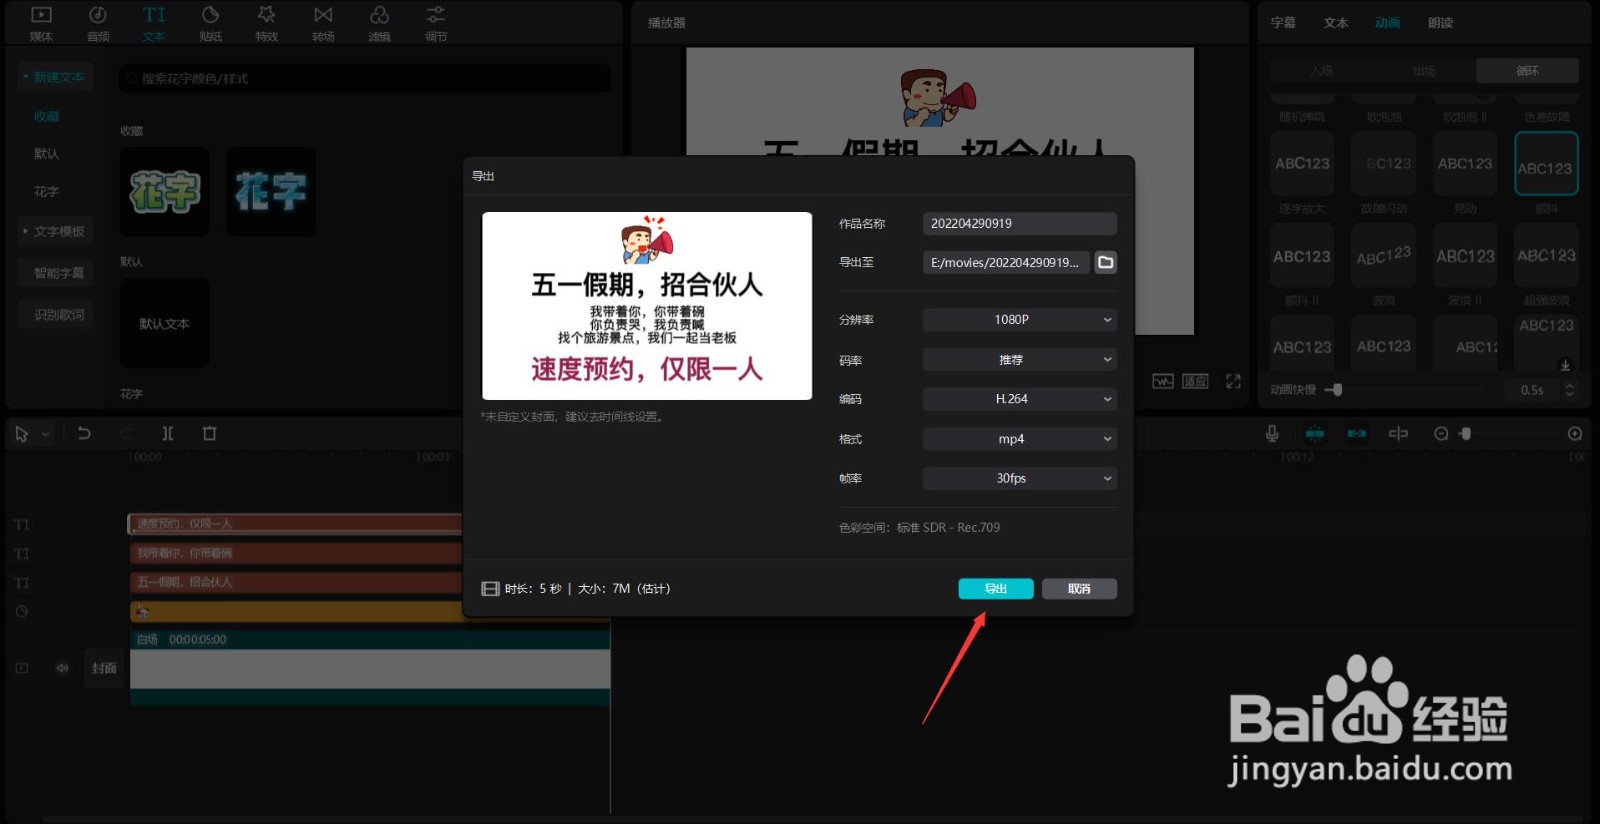The height and width of the screenshot is (824, 1600).
Task: Collapse the 新建文本 section
Action: coord(55,77)
